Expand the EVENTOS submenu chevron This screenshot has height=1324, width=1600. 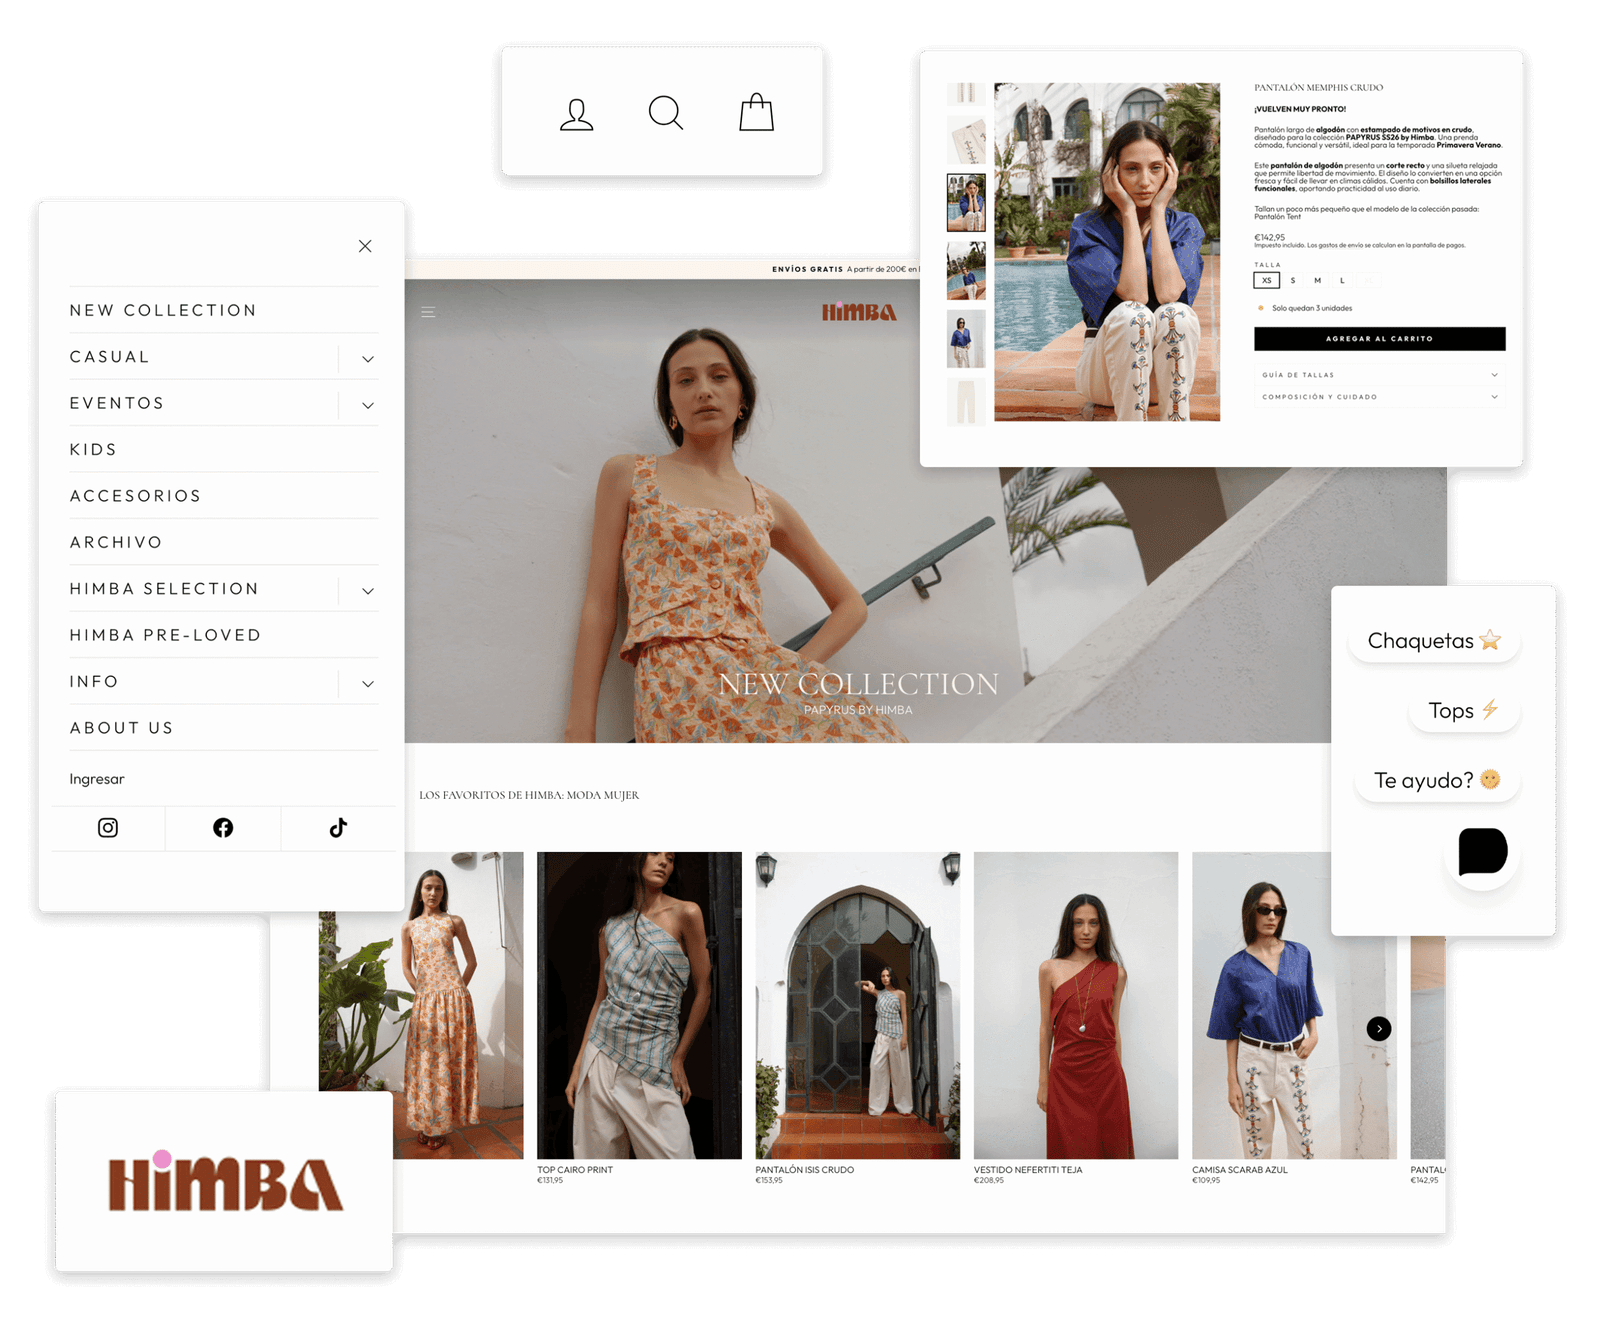coord(368,405)
